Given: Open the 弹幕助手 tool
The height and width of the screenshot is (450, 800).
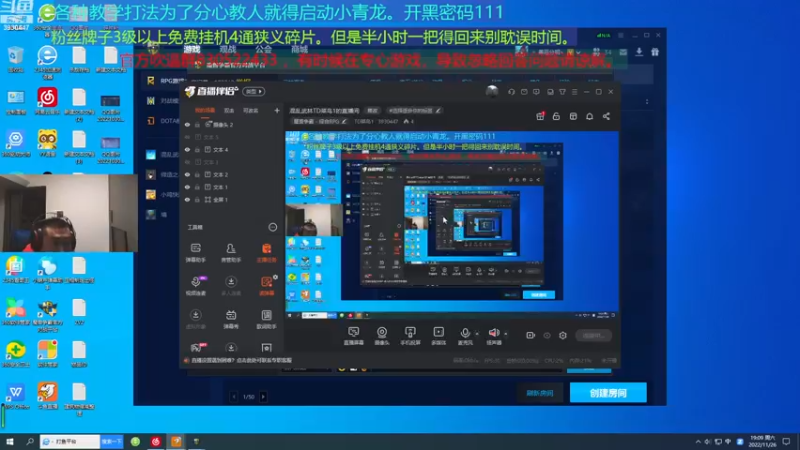Looking at the screenshot, I should click(x=195, y=253).
